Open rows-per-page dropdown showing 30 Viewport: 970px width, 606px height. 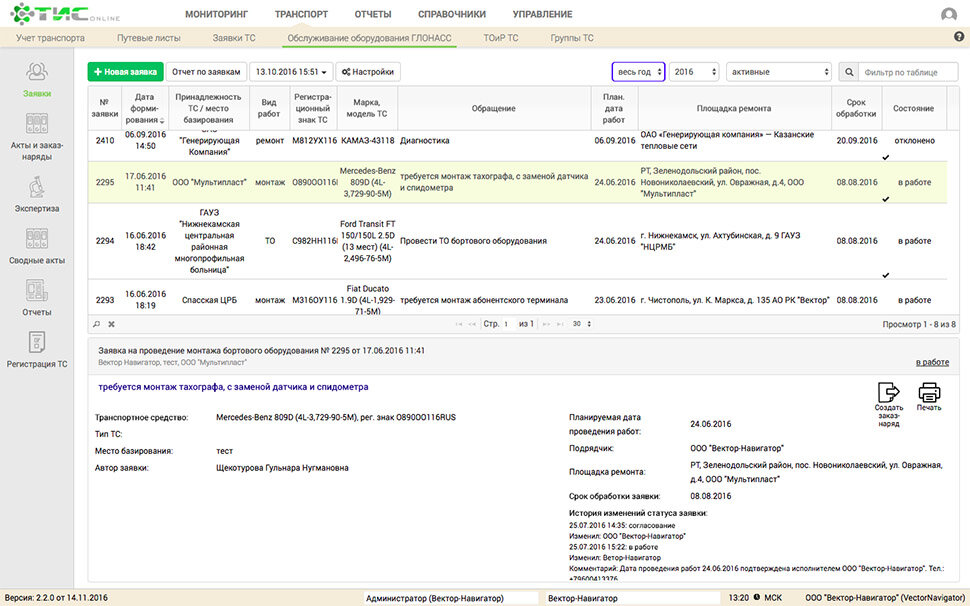(582, 324)
